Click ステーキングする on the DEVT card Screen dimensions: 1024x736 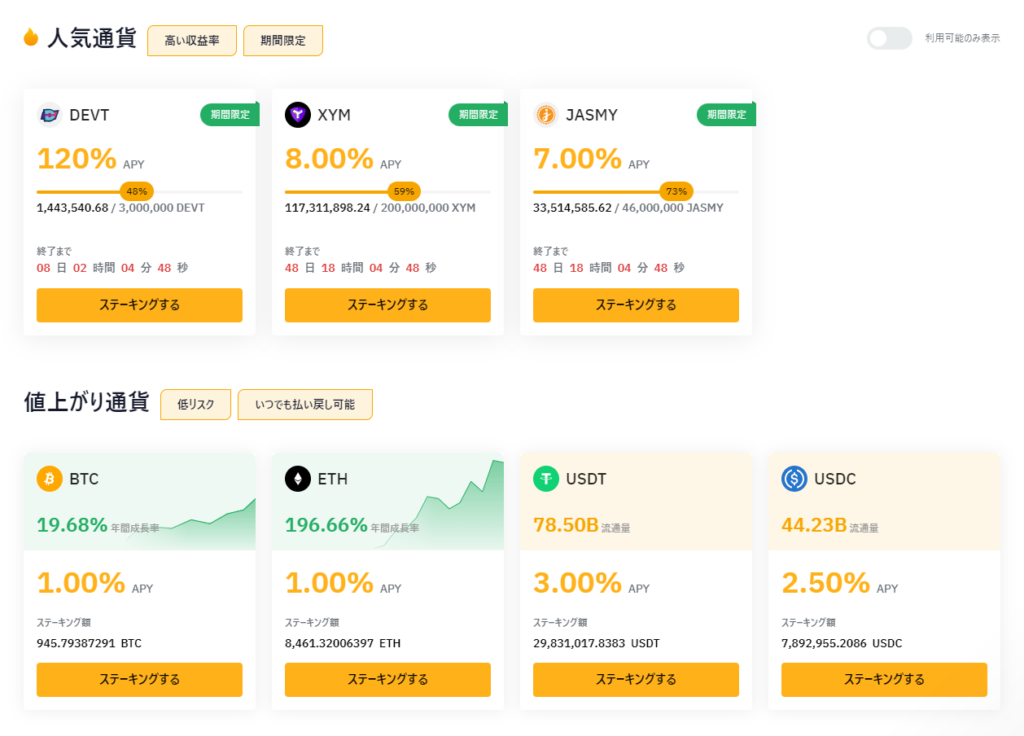pyautogui.click(x=139, y=305)
